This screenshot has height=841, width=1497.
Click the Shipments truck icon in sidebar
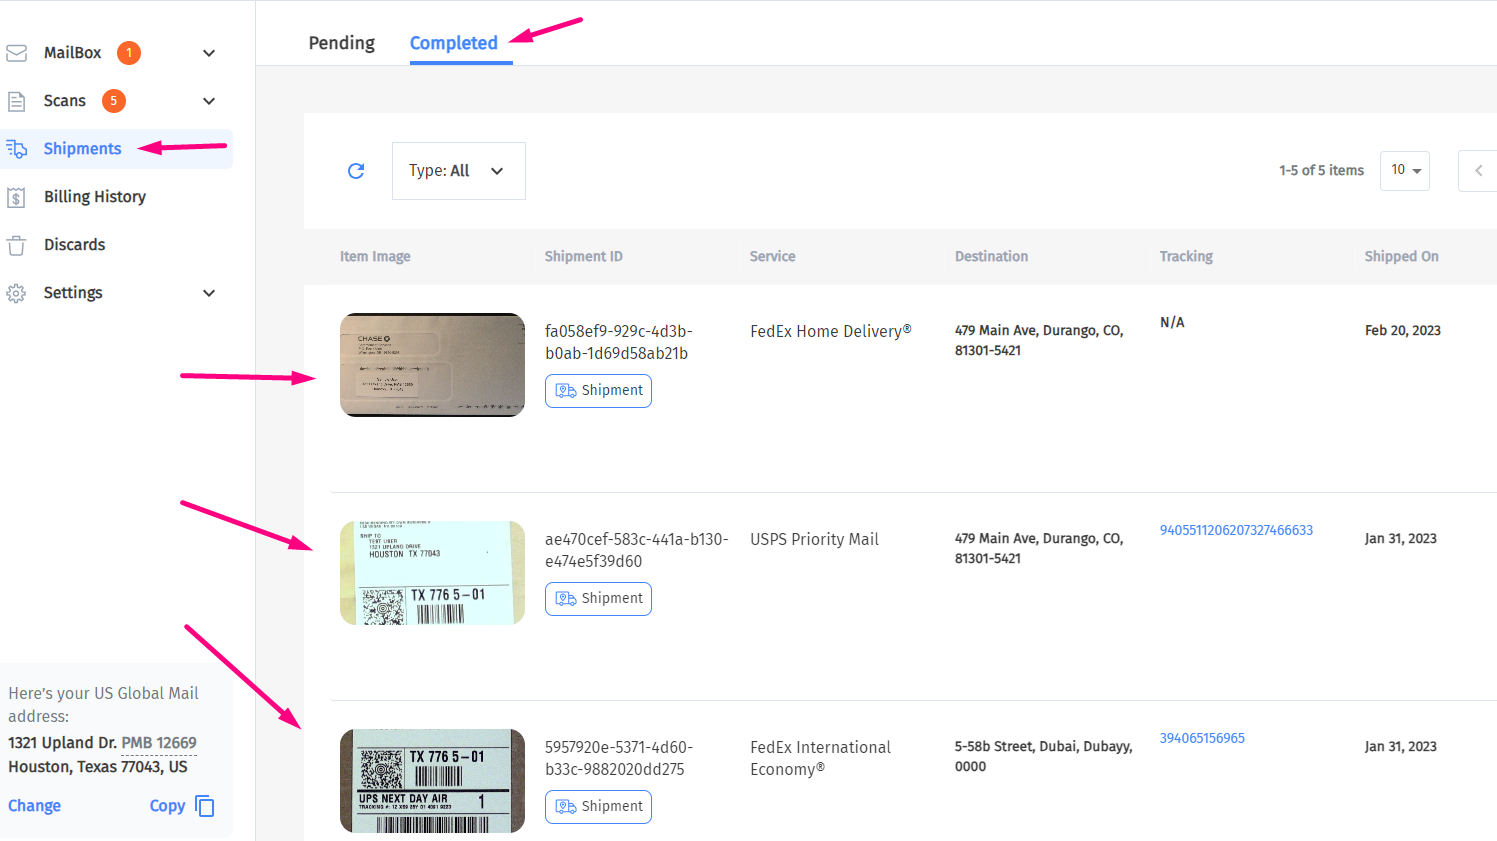(17, 149)
